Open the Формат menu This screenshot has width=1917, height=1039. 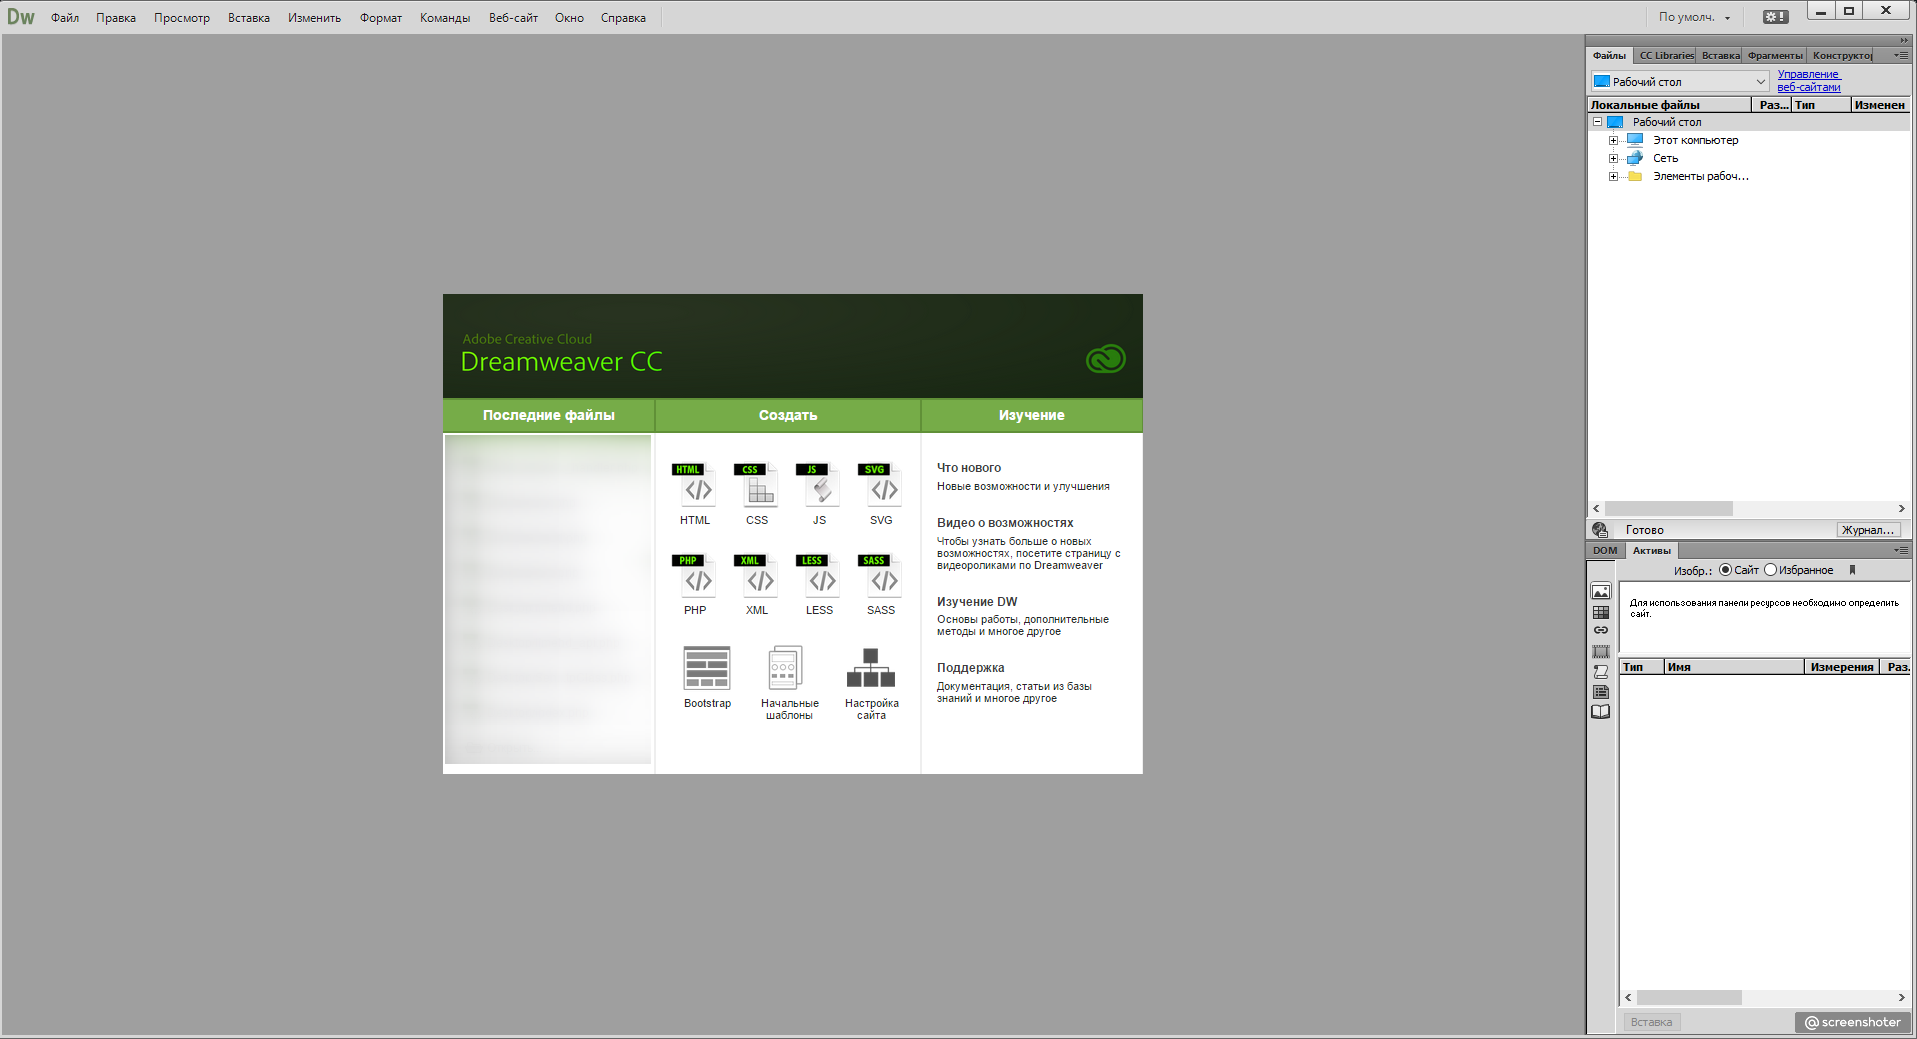pyautogui.click(x=381, y=18)
